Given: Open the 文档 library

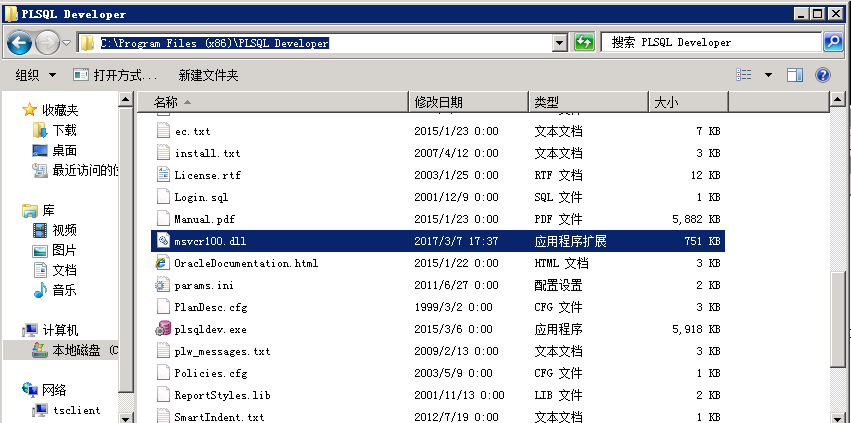Looking at the screenshot, I should 64,270.
